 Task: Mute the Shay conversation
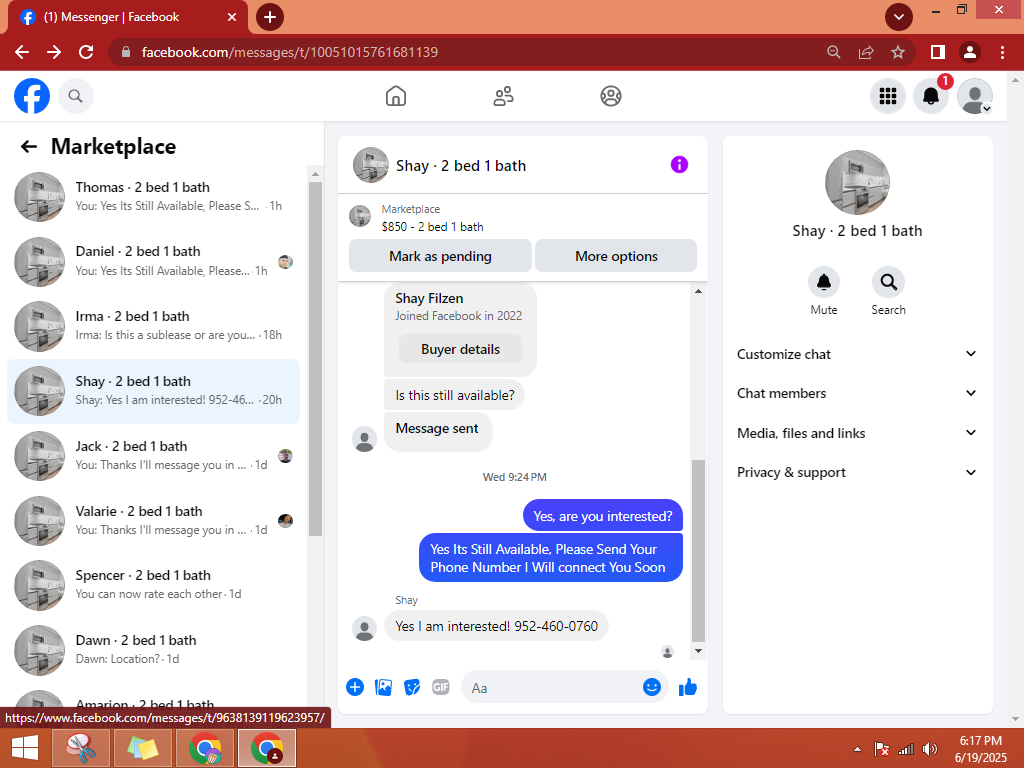(x=824, y=282)
